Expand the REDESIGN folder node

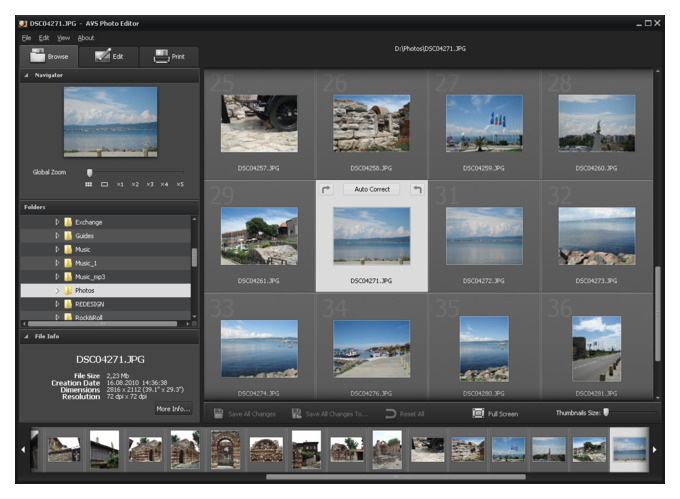[x=57, y=304]
